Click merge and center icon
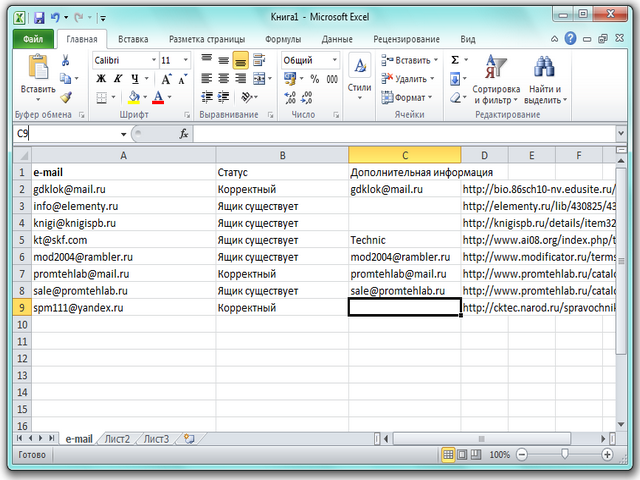 [x=259, y=78]
